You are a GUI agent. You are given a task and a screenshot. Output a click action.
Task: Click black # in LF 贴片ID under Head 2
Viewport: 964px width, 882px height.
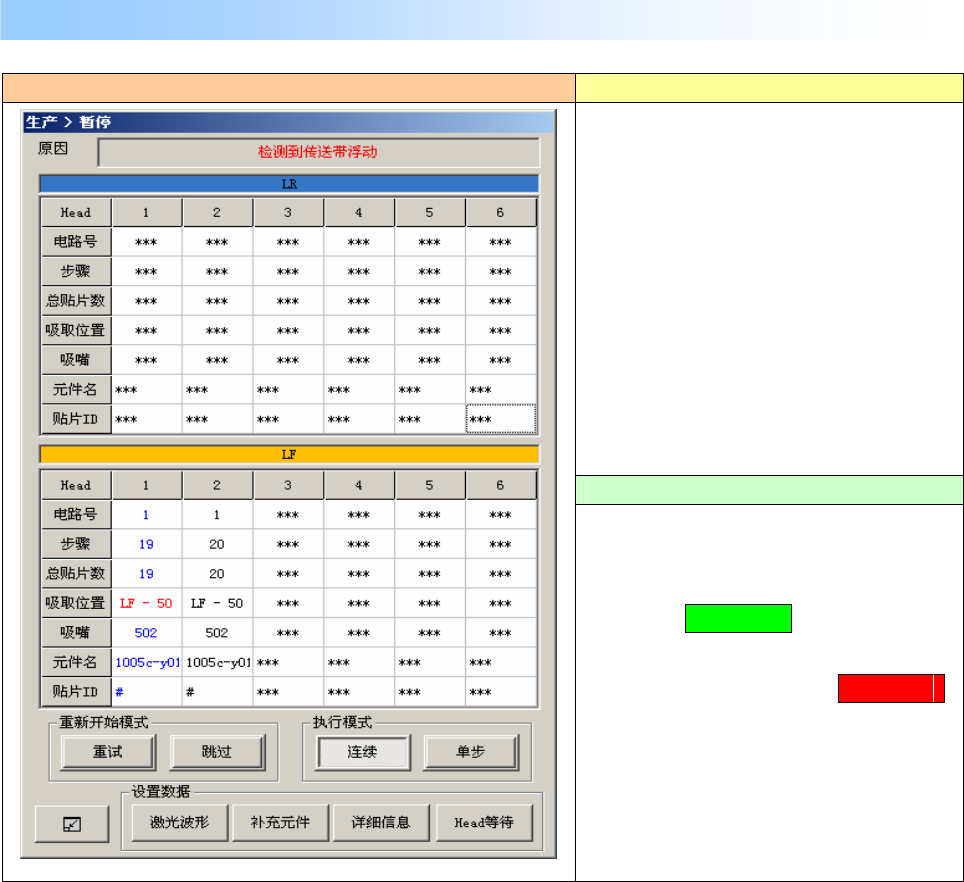(217, 691)
